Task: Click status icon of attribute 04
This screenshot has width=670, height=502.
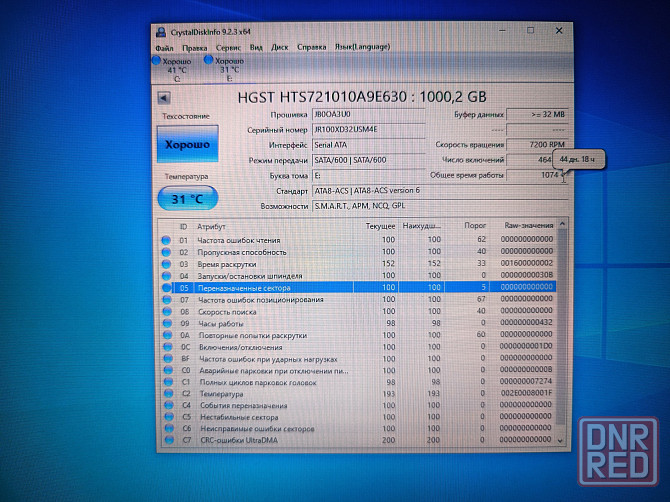Action: tap(166, 276)
